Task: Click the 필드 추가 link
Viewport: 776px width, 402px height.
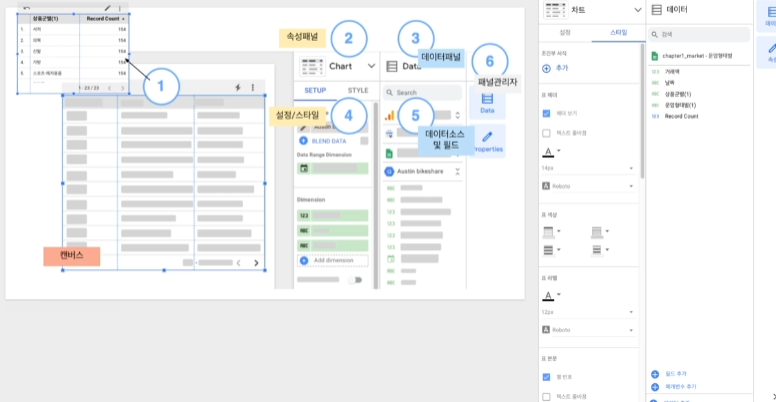Action: pos(669,374)
